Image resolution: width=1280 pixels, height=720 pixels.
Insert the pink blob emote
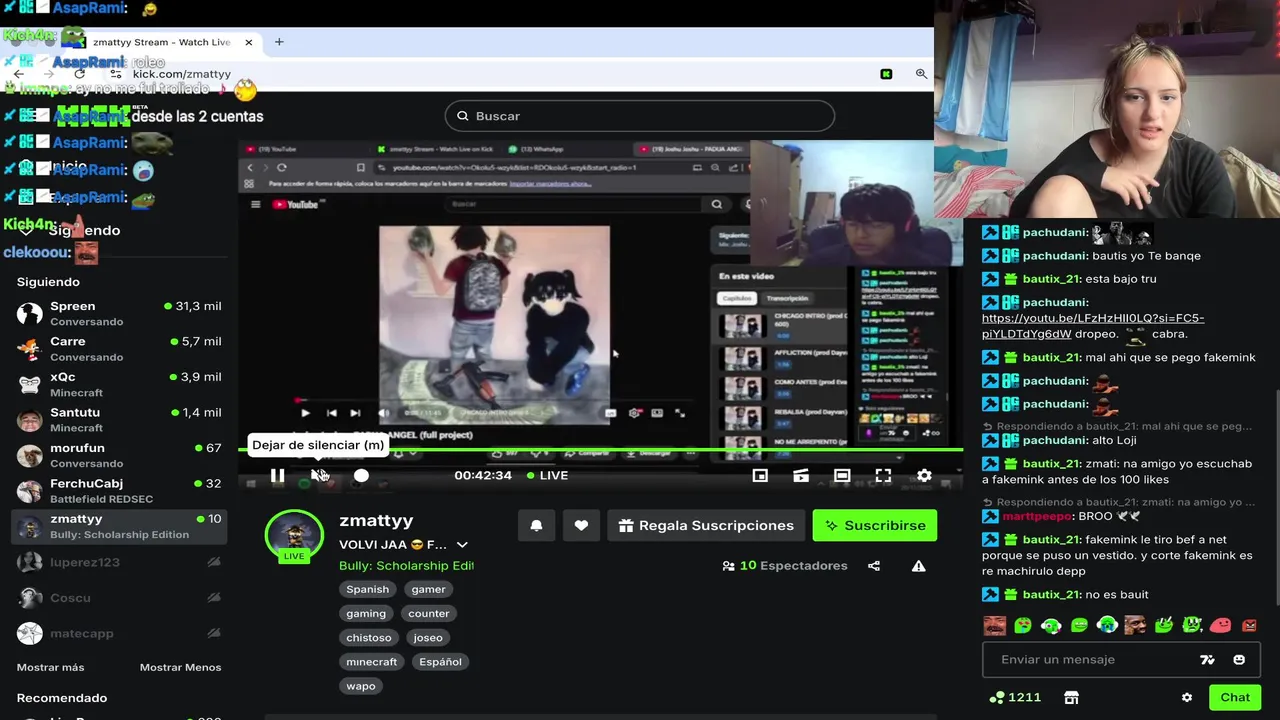point(1220,626)
